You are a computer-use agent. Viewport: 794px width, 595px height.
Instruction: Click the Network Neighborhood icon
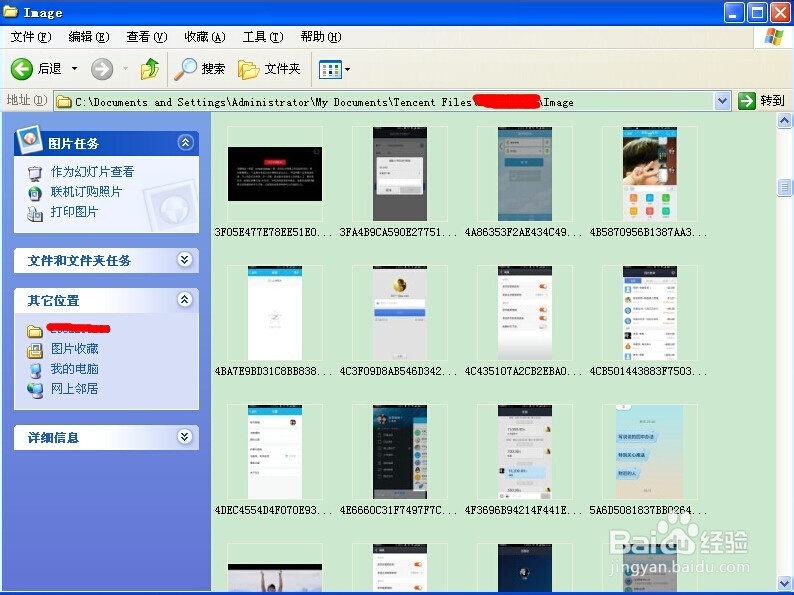pos(34,390)
